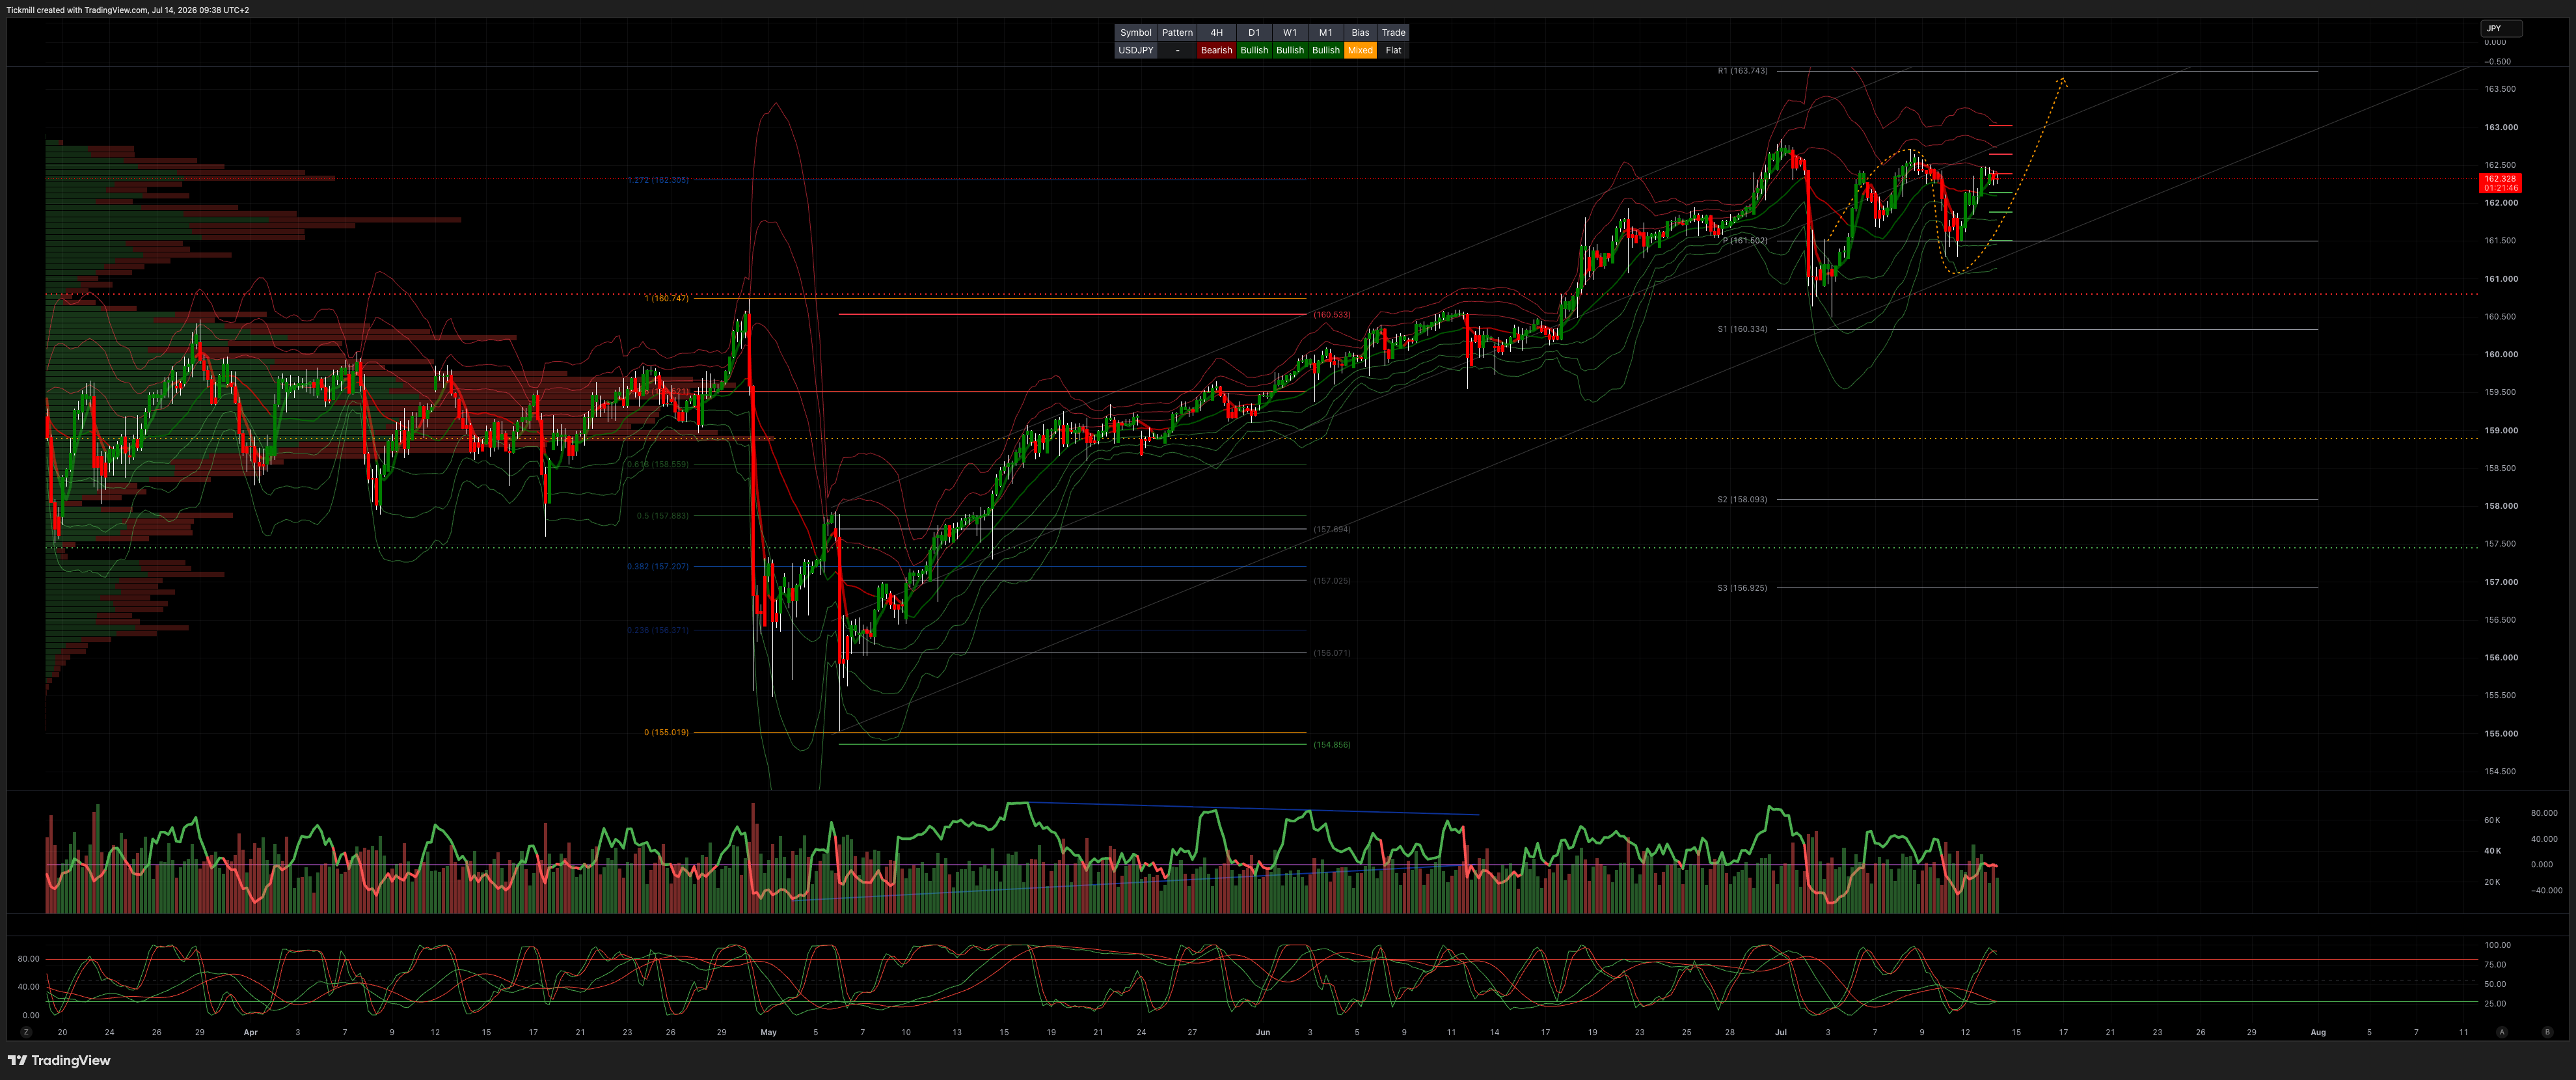Select the Symbol header cell

(x=1135, y=33)
